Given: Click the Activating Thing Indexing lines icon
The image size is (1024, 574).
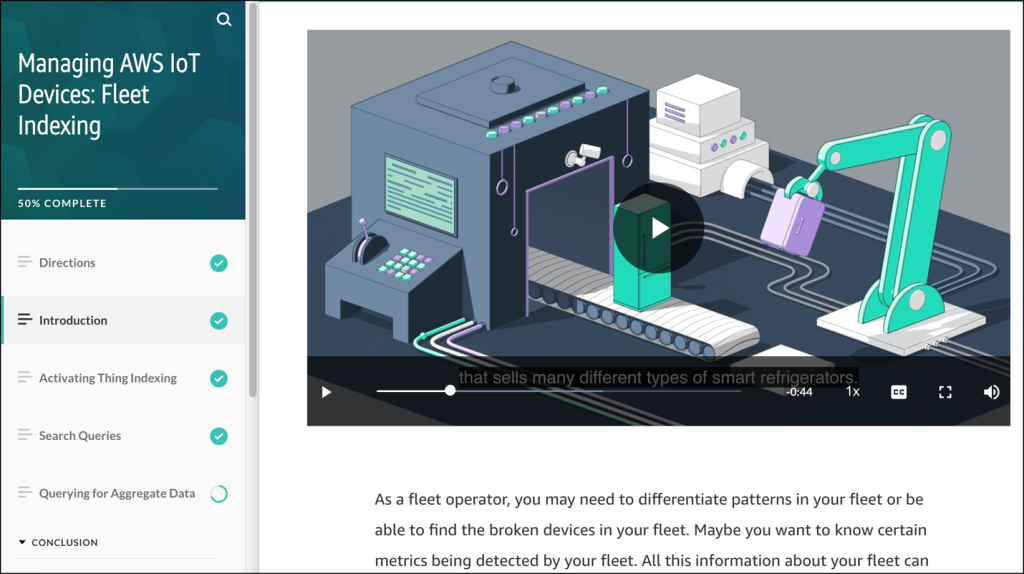Looking at the screenshot, I should 25,377.
